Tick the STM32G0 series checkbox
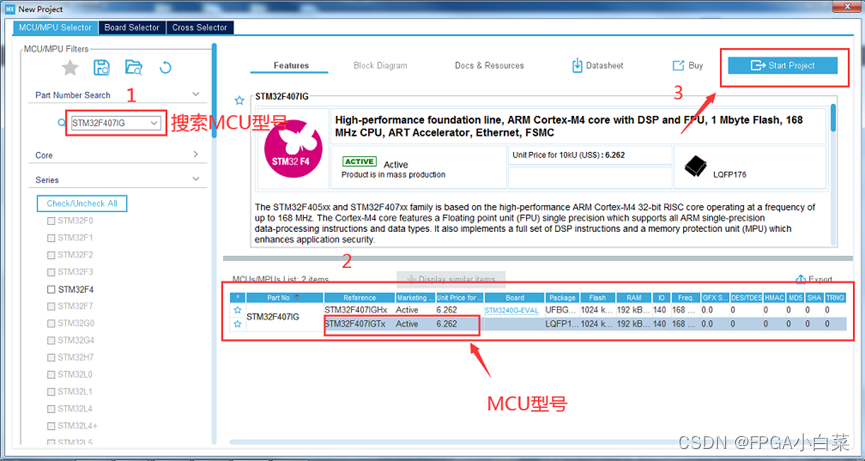 click(51, 323)
